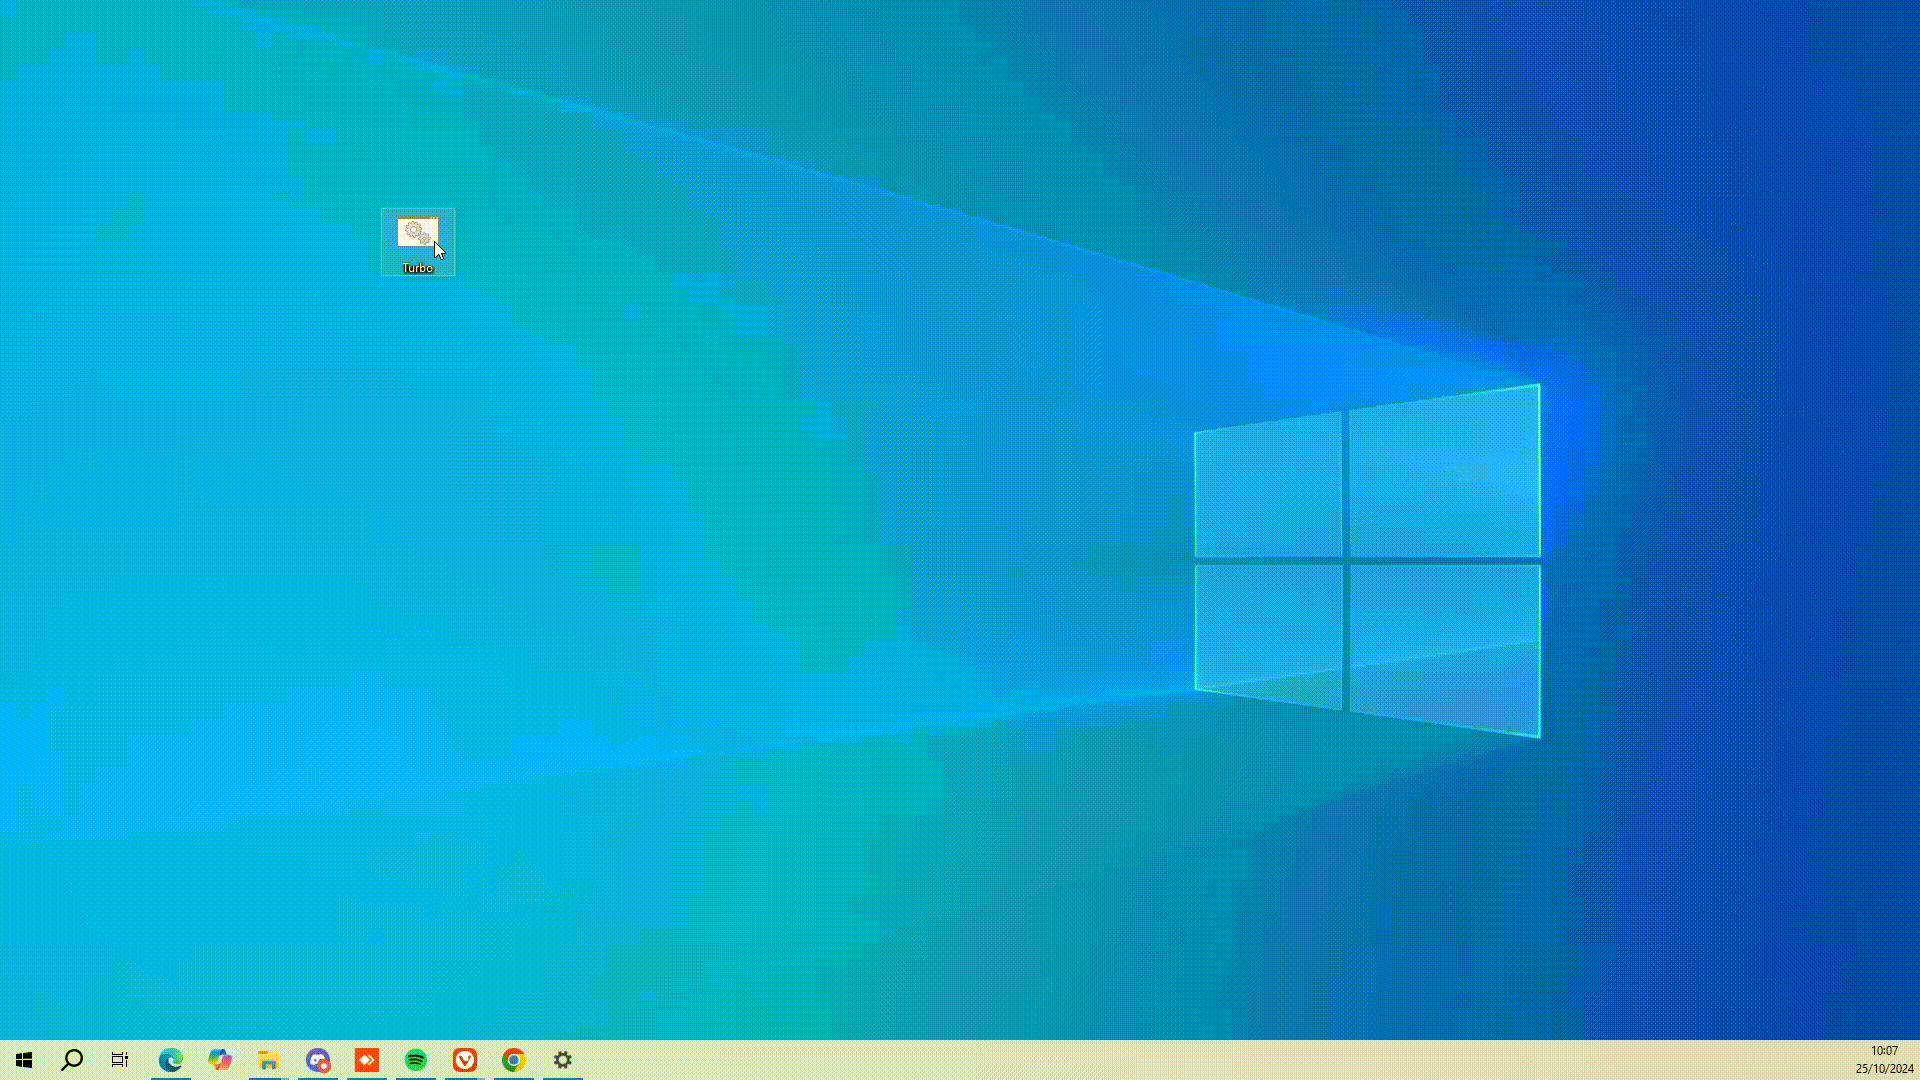Click the taskbar Search magnifier icon
Screen dimensions: 1920x1080
(72, 1060)
